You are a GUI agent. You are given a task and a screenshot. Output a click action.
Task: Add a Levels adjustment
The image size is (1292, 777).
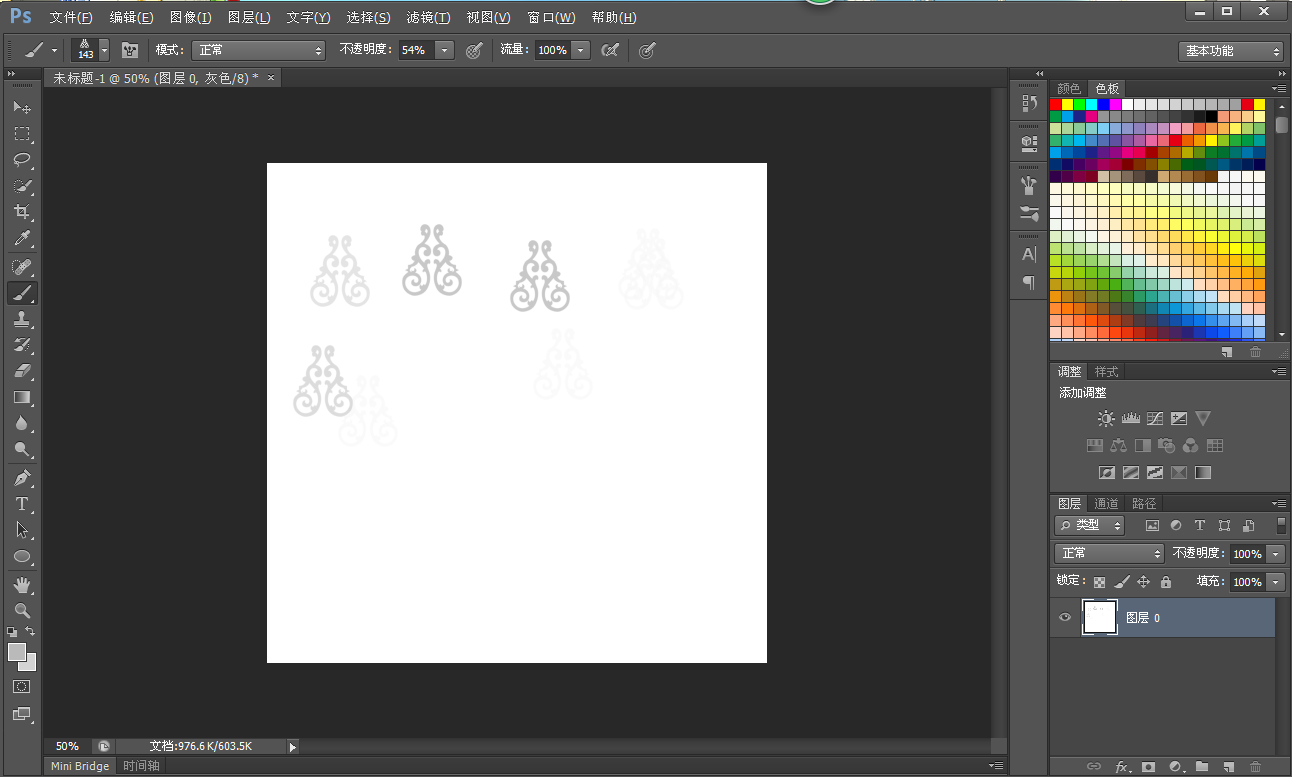[x=1131, y=418]
